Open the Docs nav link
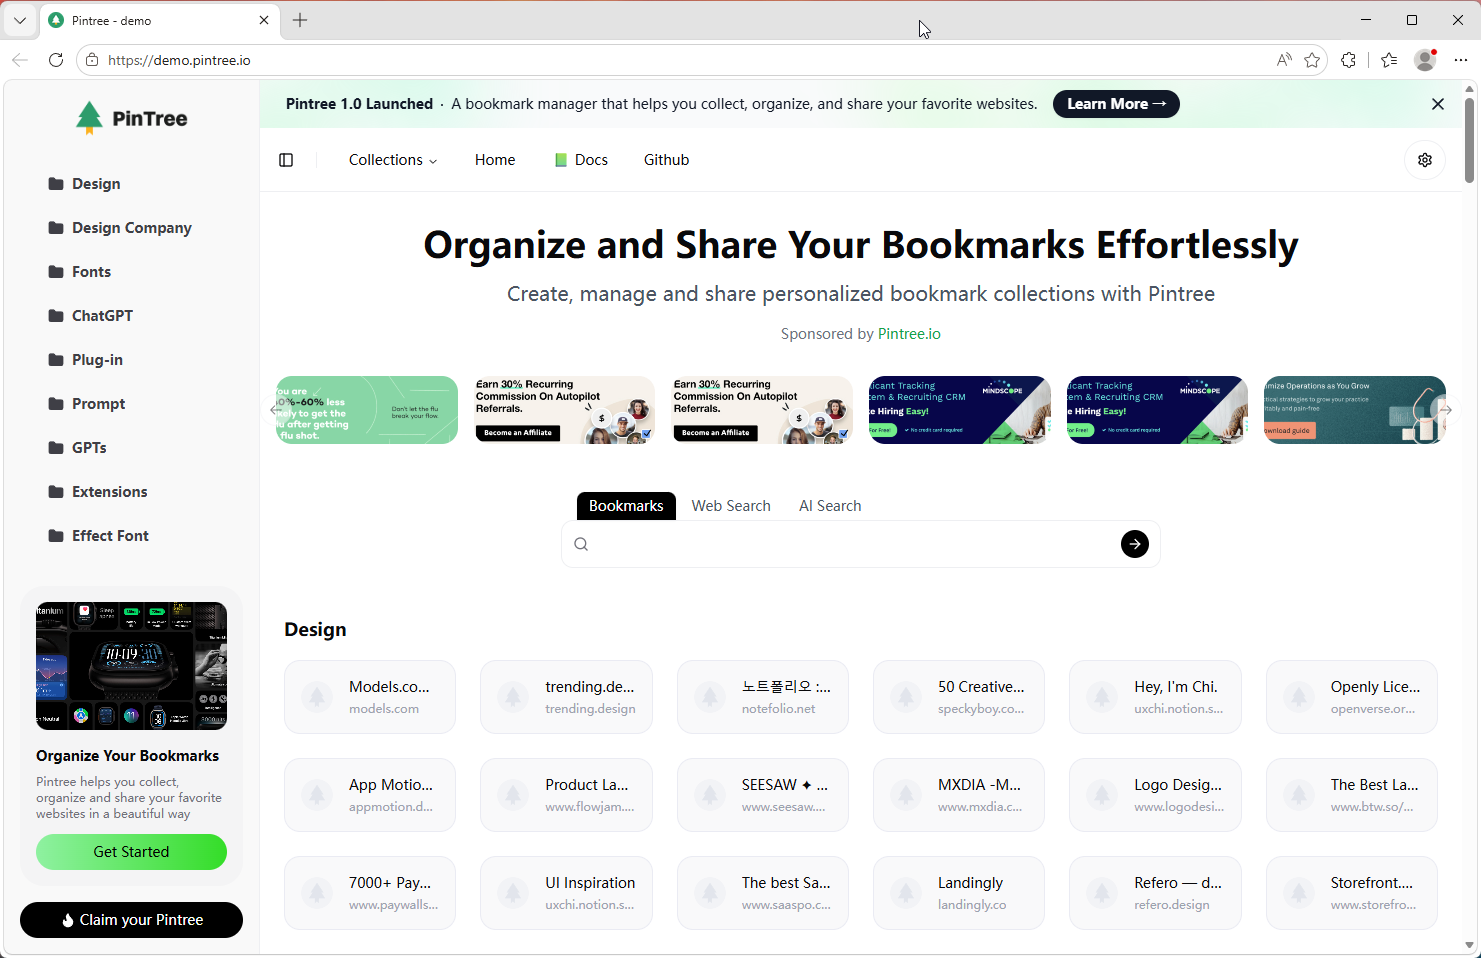The height and width of the screenshot is (958, 1481). click(581, 160)
